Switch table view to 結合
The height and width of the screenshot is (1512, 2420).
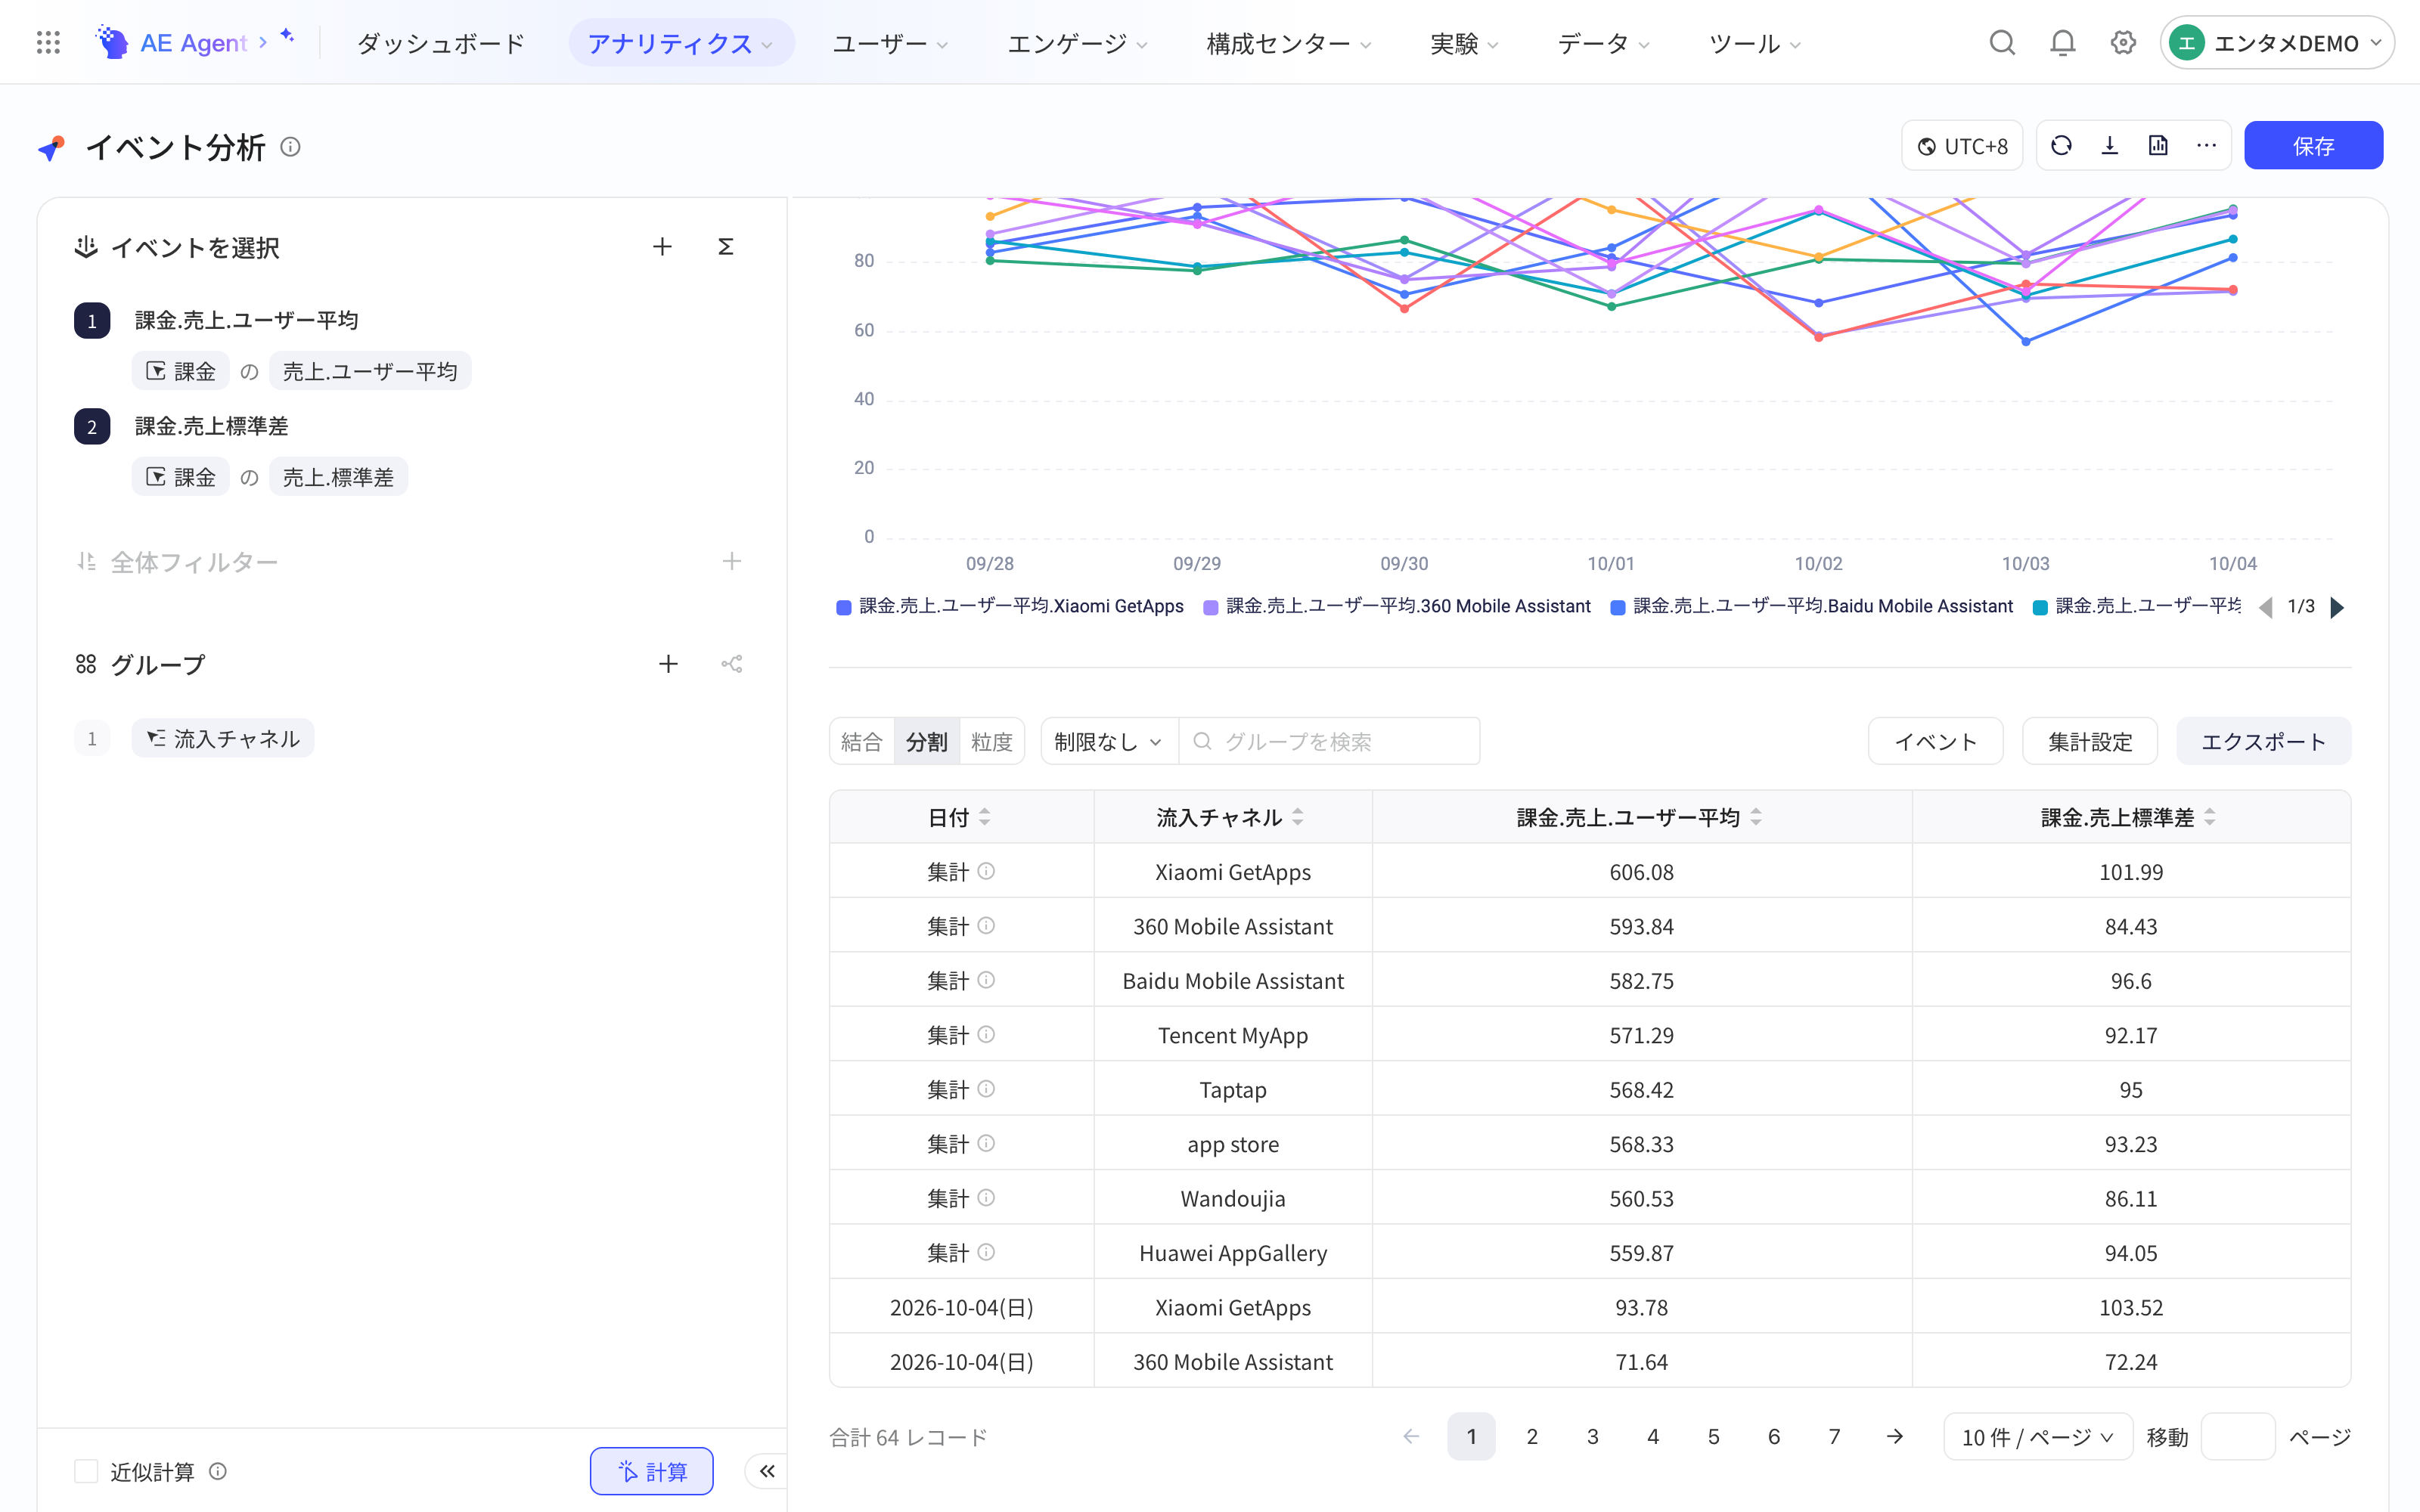(861, 741)
